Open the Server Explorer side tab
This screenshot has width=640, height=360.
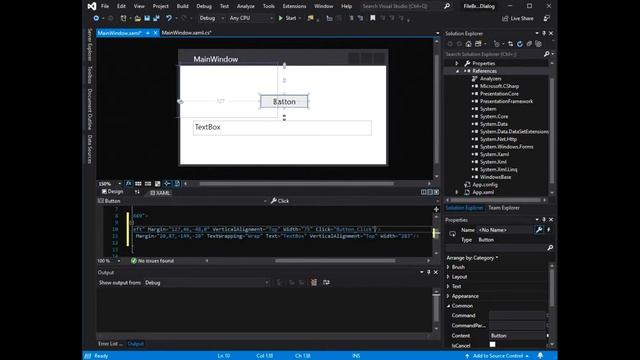tap(90, 45)
